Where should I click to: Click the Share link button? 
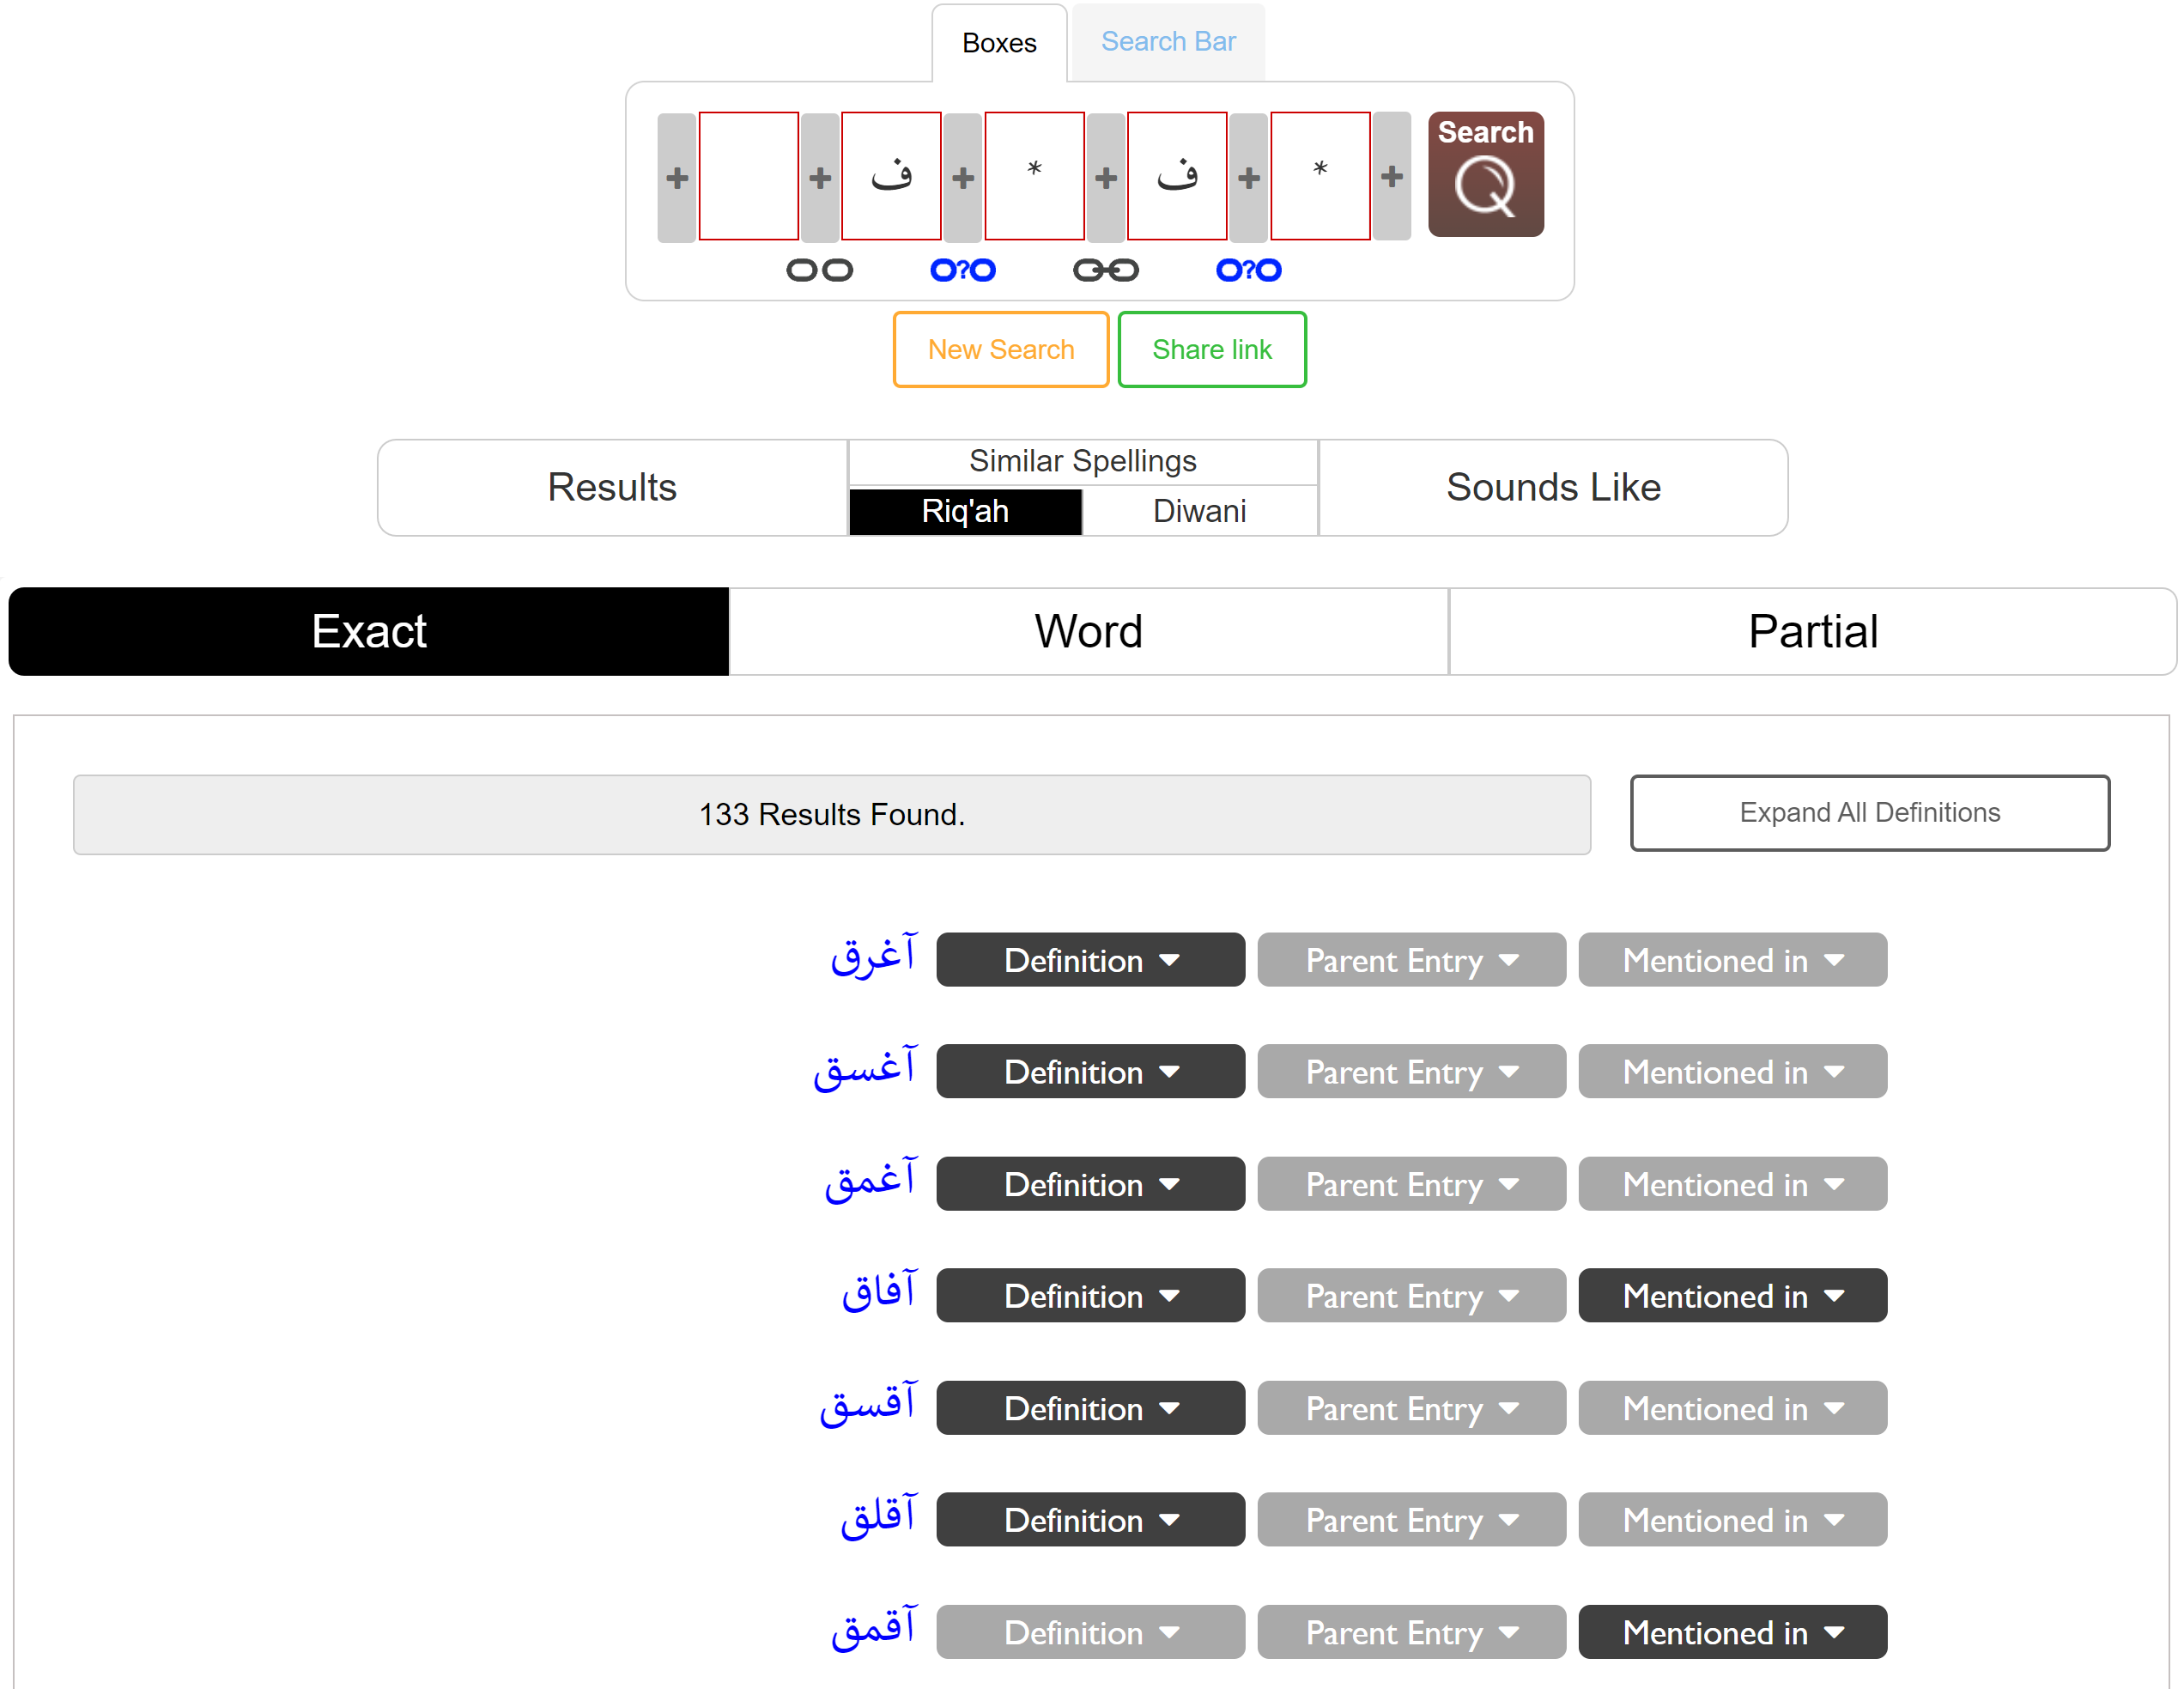click(x=1211, y=349)
